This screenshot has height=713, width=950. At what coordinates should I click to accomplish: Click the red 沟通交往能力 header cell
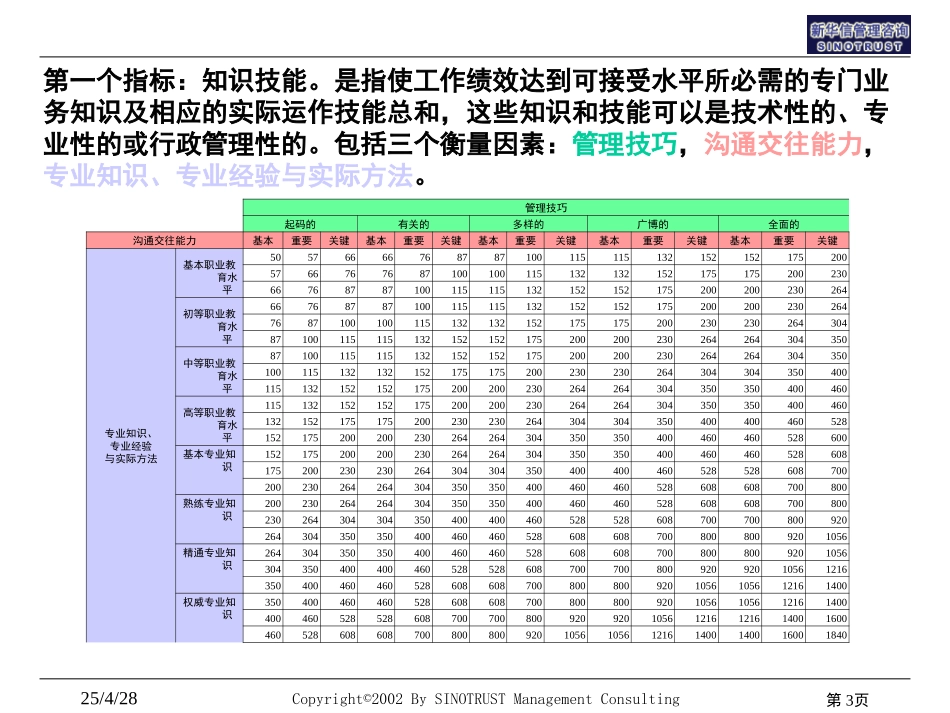pyautogui.click(x=164, y=240)
